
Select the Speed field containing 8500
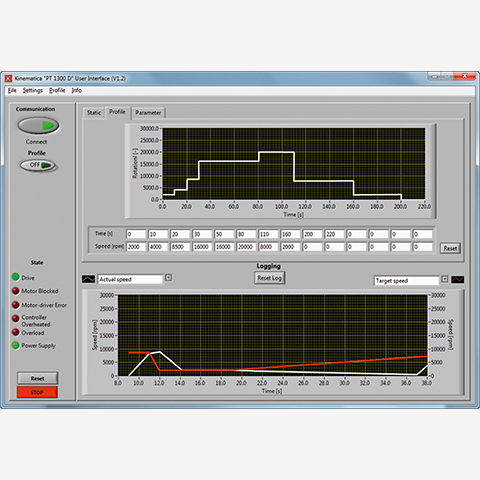pos(180,247)
